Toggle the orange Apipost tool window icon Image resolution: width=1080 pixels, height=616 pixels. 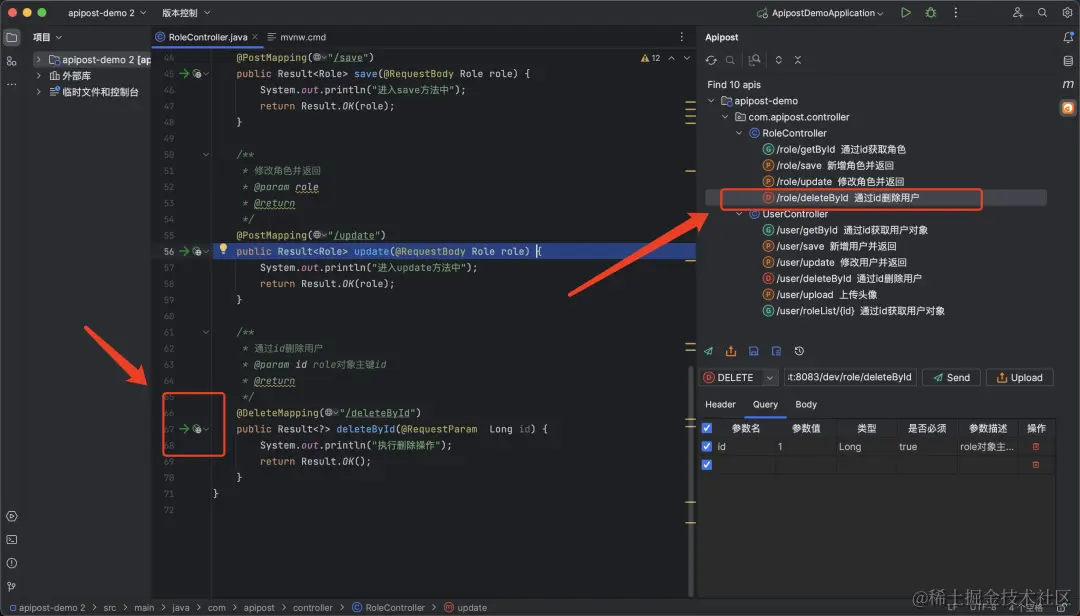(1068, 107)
